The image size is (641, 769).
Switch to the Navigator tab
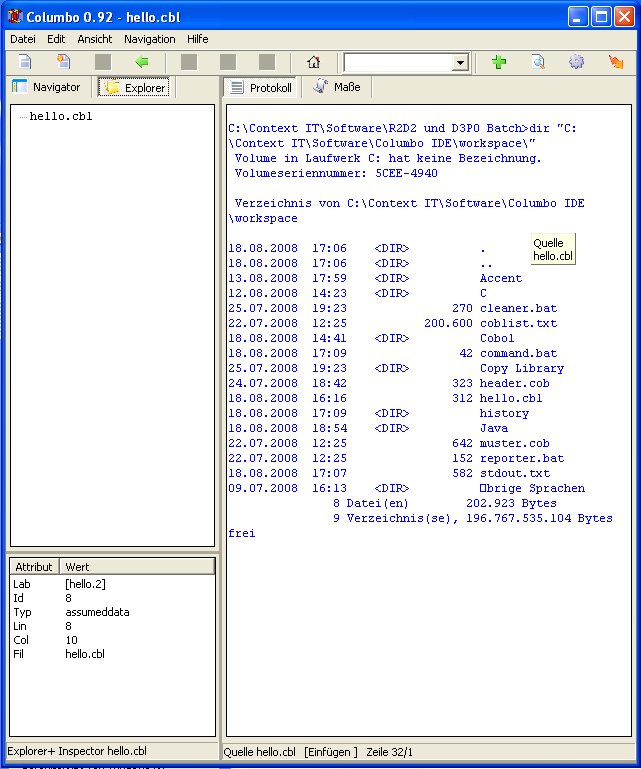click(47, 88)
